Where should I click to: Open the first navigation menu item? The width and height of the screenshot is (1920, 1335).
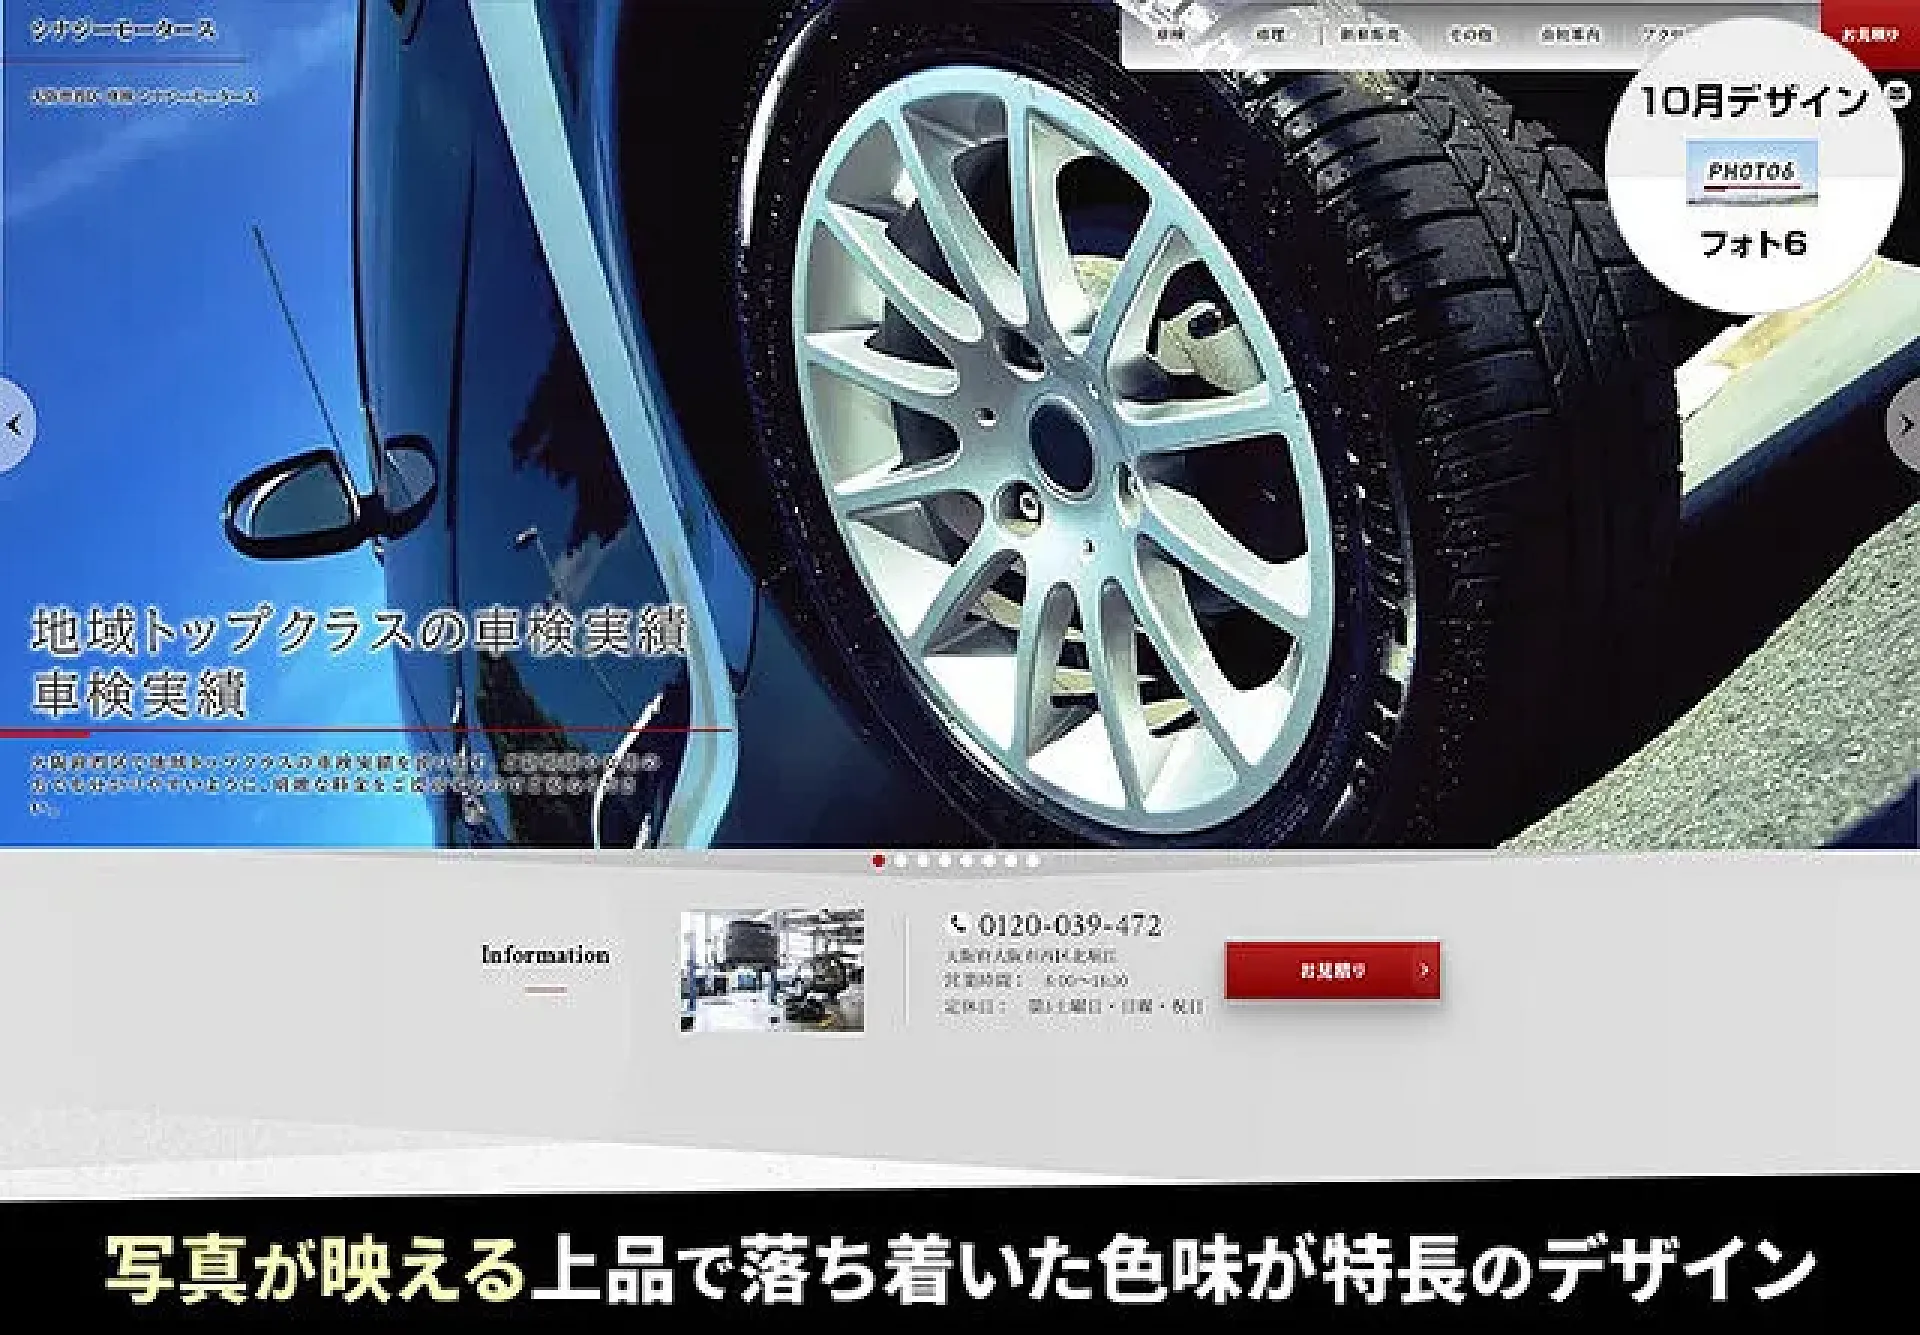click(1170, 35)
